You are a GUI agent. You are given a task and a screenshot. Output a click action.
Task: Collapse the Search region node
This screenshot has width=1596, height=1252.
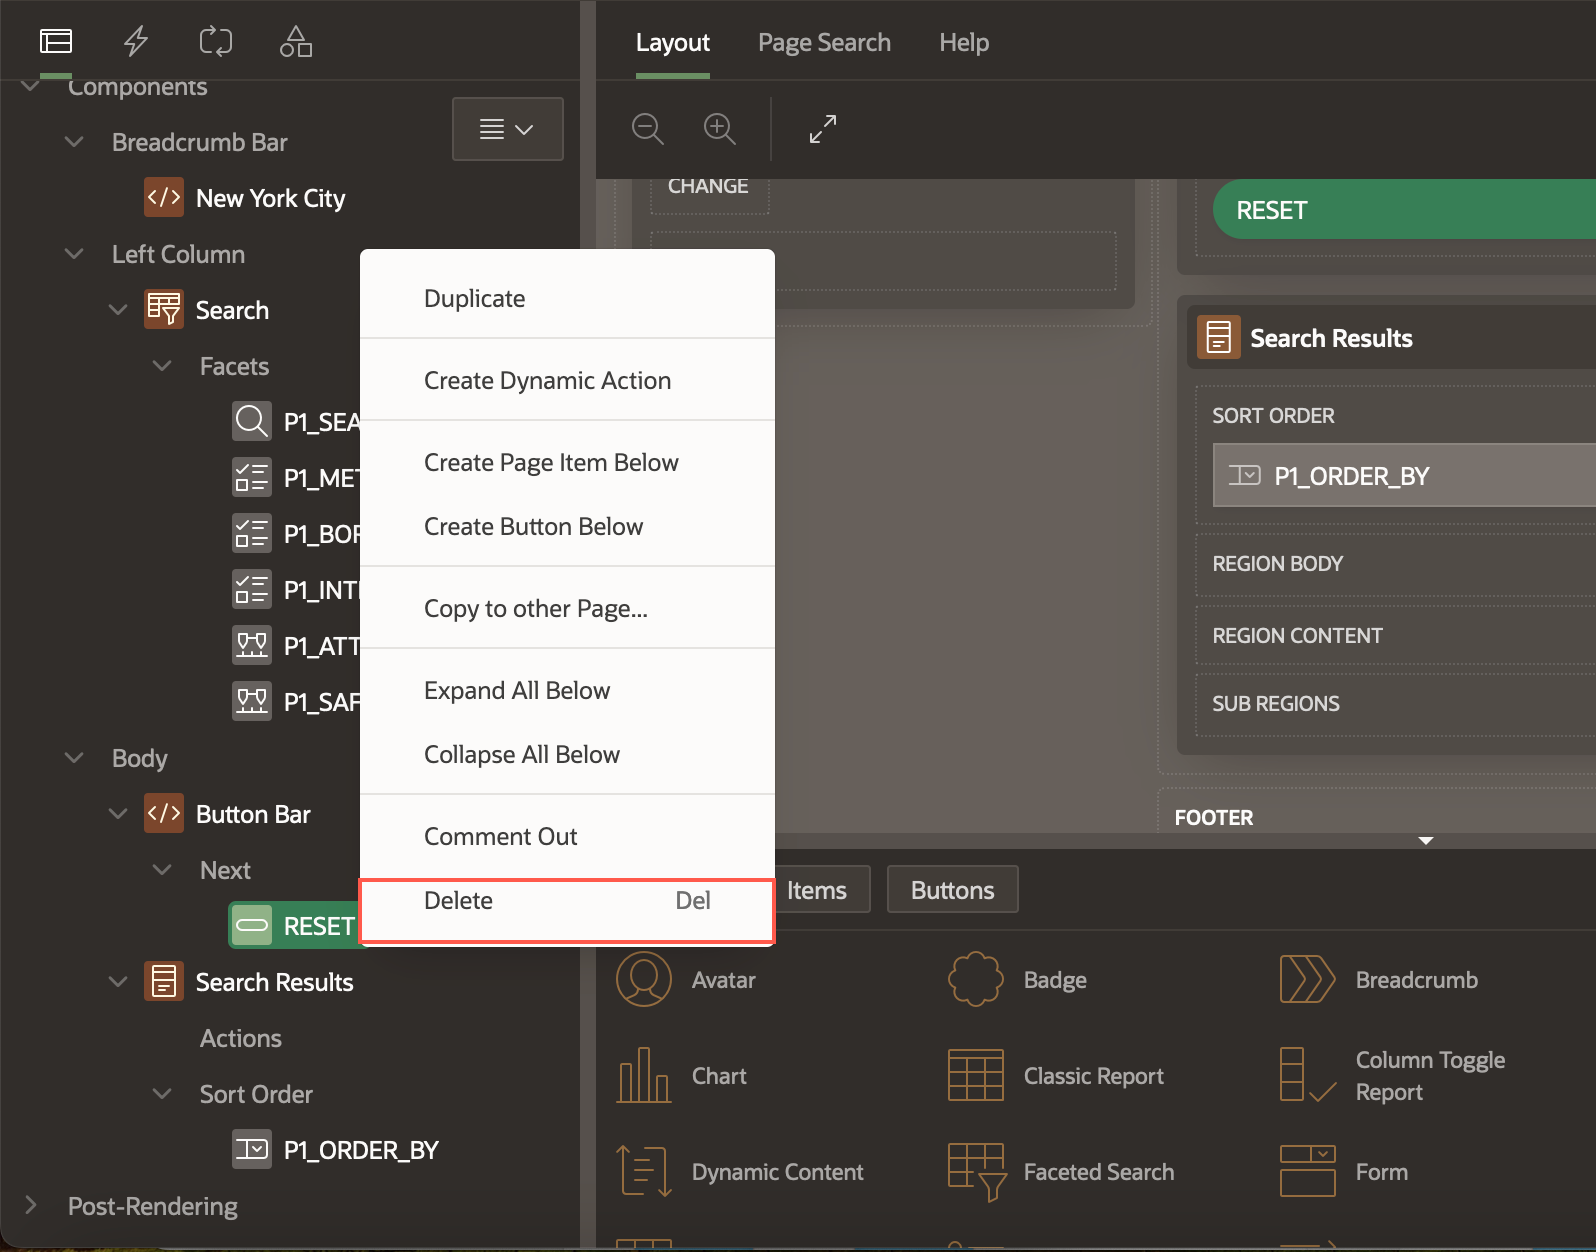[118, 310]
